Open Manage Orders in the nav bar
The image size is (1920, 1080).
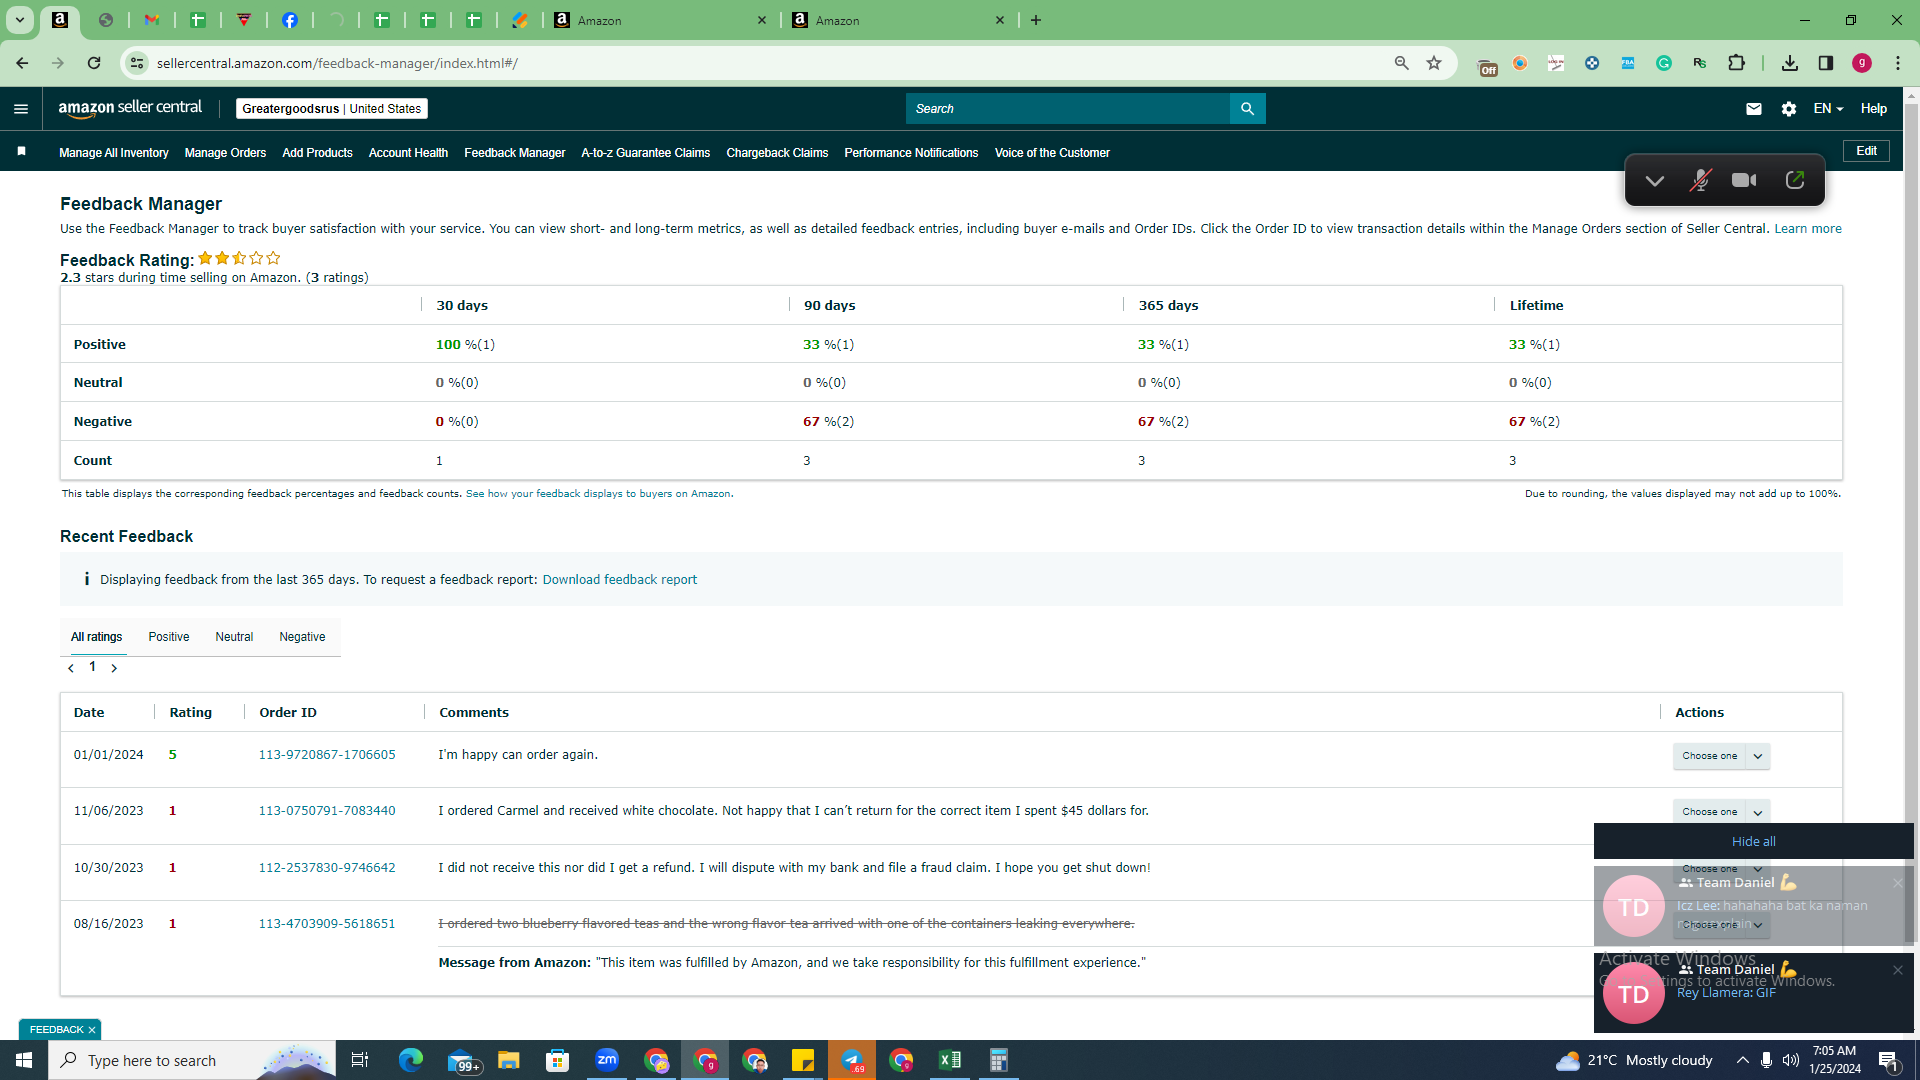point(225,153)
